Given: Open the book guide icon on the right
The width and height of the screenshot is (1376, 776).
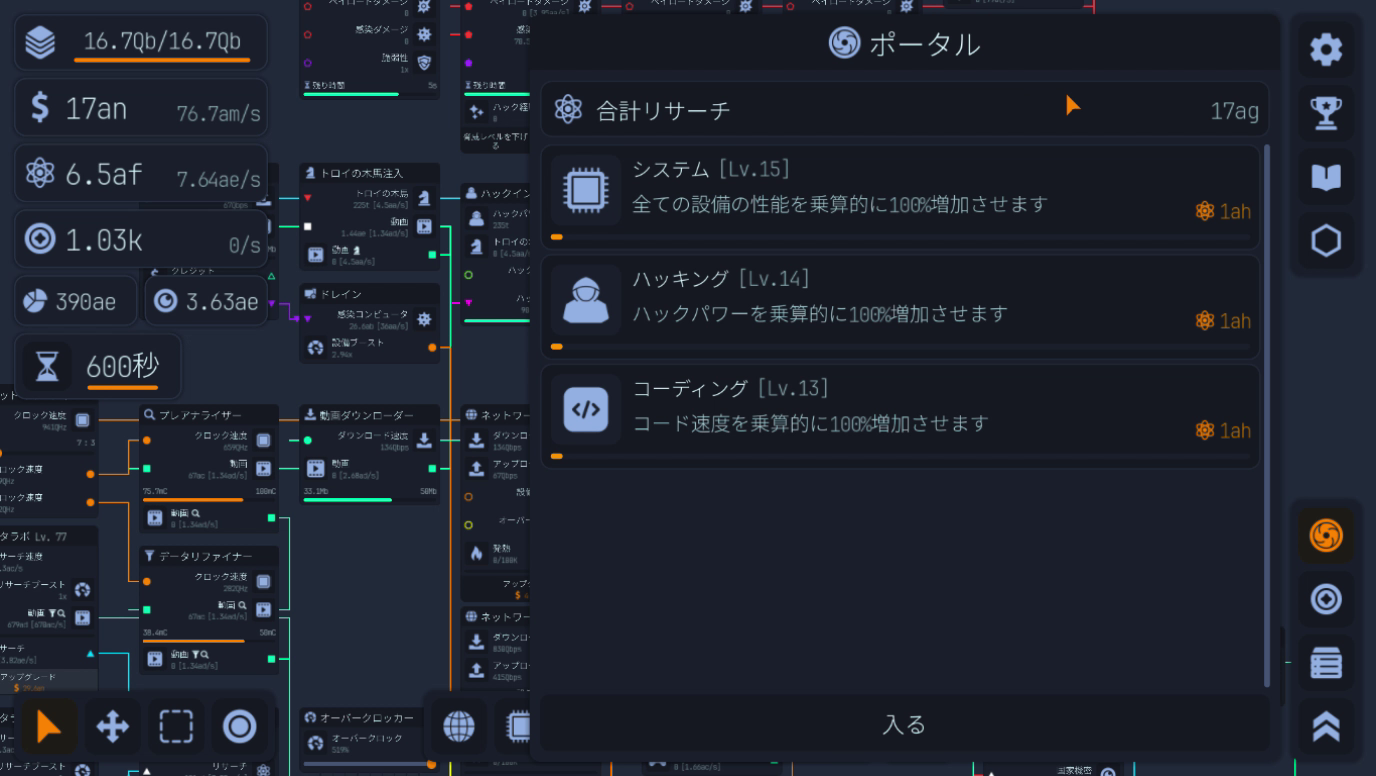Looking at the screenshot, I should click(x=1326, y=178).
